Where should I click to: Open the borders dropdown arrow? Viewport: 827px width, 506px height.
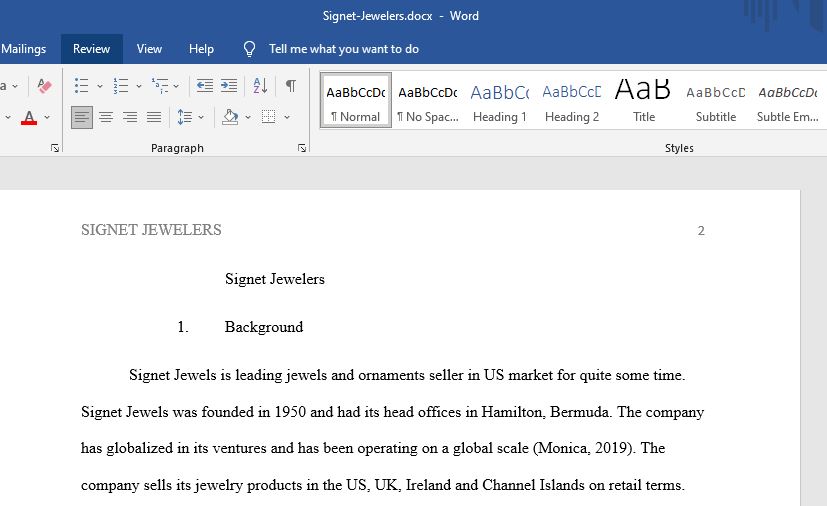coord(287,117)
